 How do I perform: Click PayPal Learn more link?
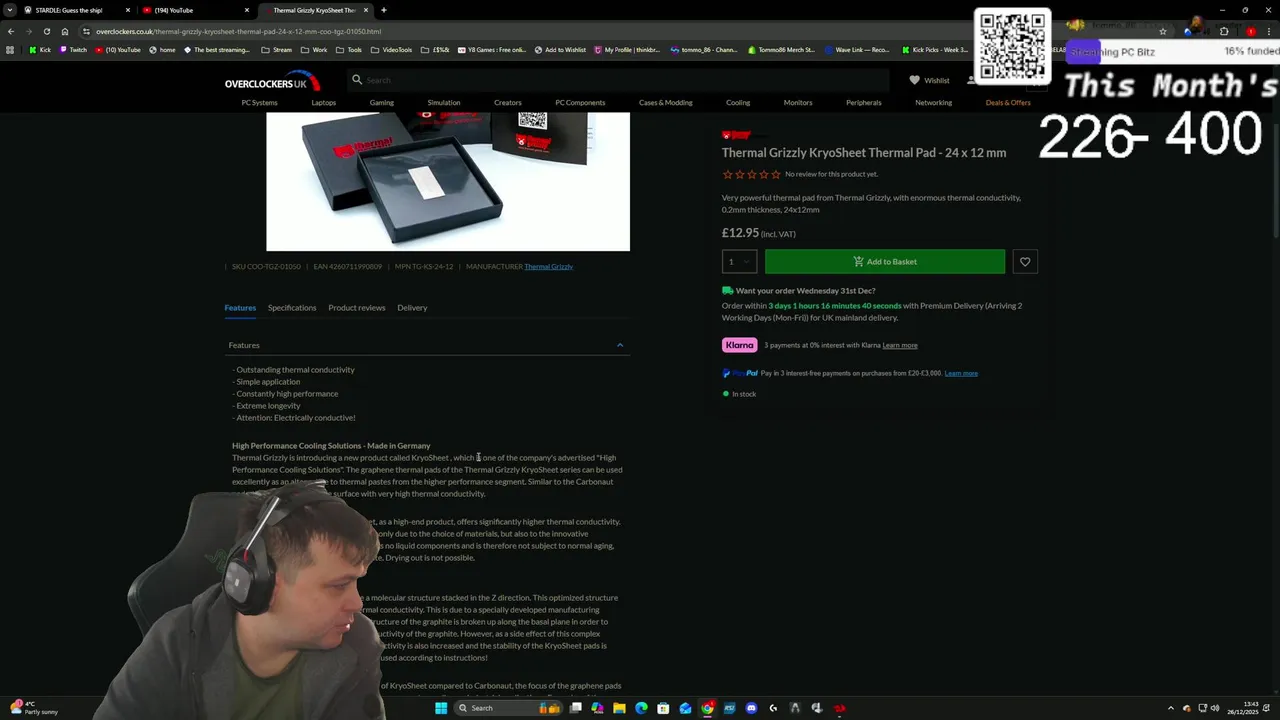point(961,373)
